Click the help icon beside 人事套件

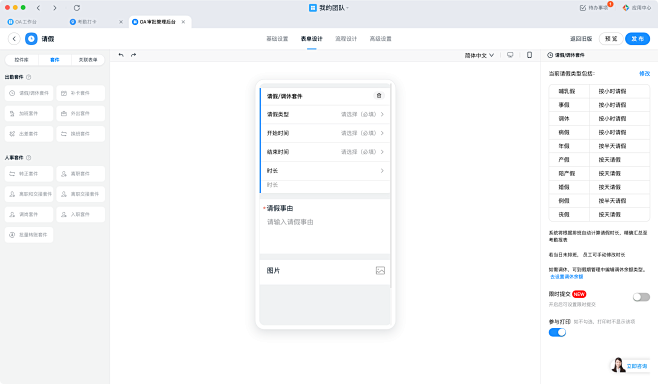click(x=29, y=158)
